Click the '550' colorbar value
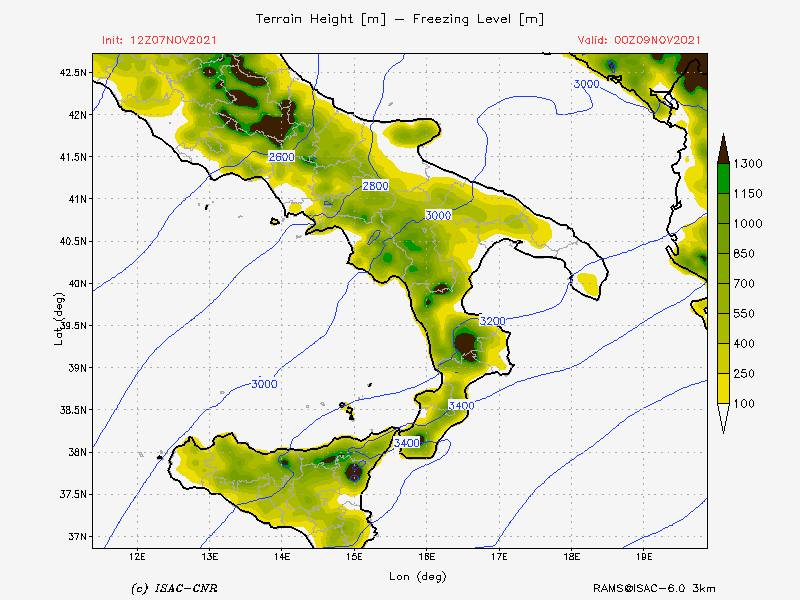The image size is (800, 600). click(x=744, y=314)
